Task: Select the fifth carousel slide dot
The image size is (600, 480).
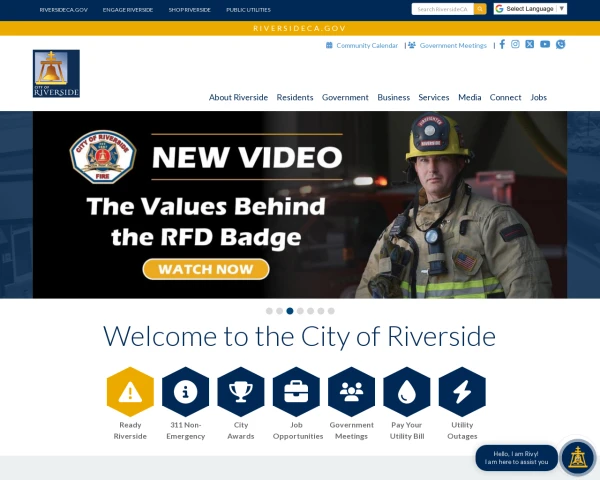Action: pyautogui.click(x=311, y=311)
